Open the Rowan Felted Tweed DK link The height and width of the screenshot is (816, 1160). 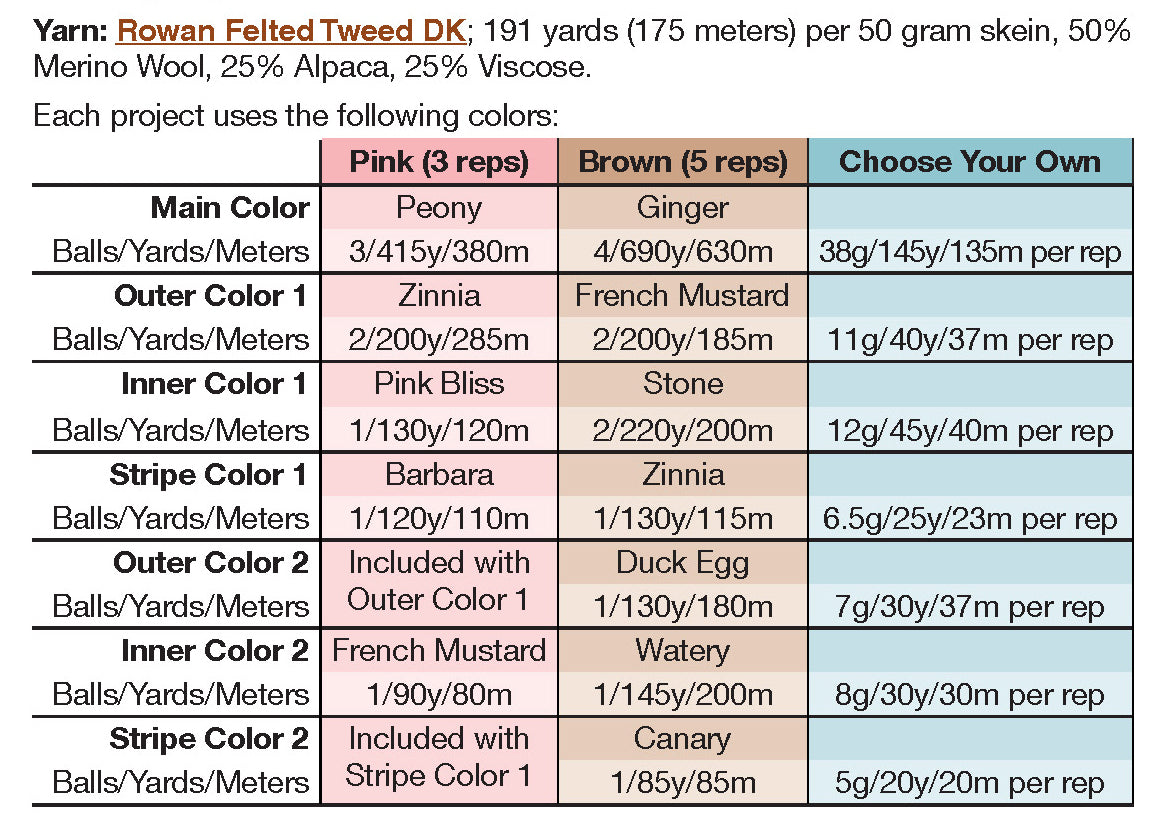click(x=290, y=29)
